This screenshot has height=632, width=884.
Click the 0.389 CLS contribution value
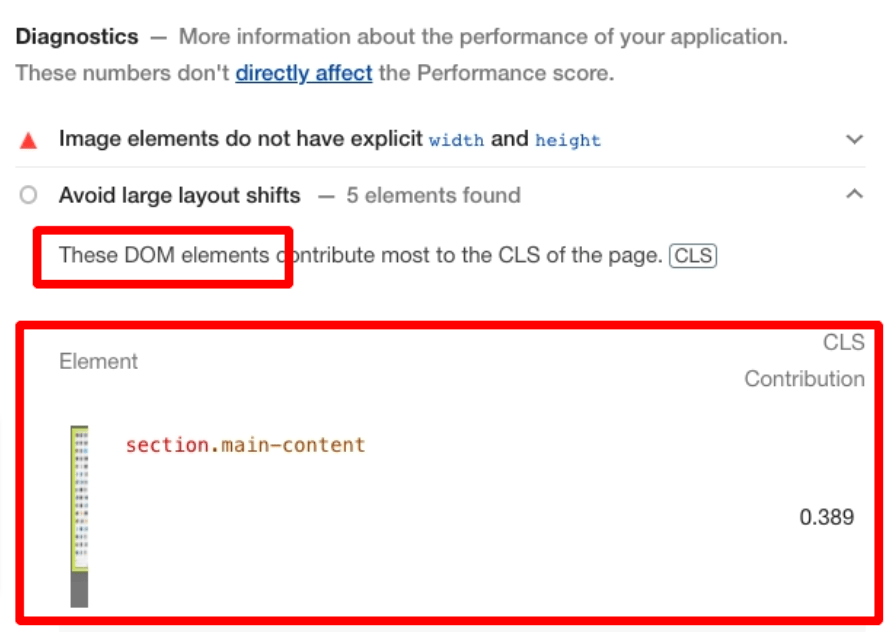coord(826,517)
